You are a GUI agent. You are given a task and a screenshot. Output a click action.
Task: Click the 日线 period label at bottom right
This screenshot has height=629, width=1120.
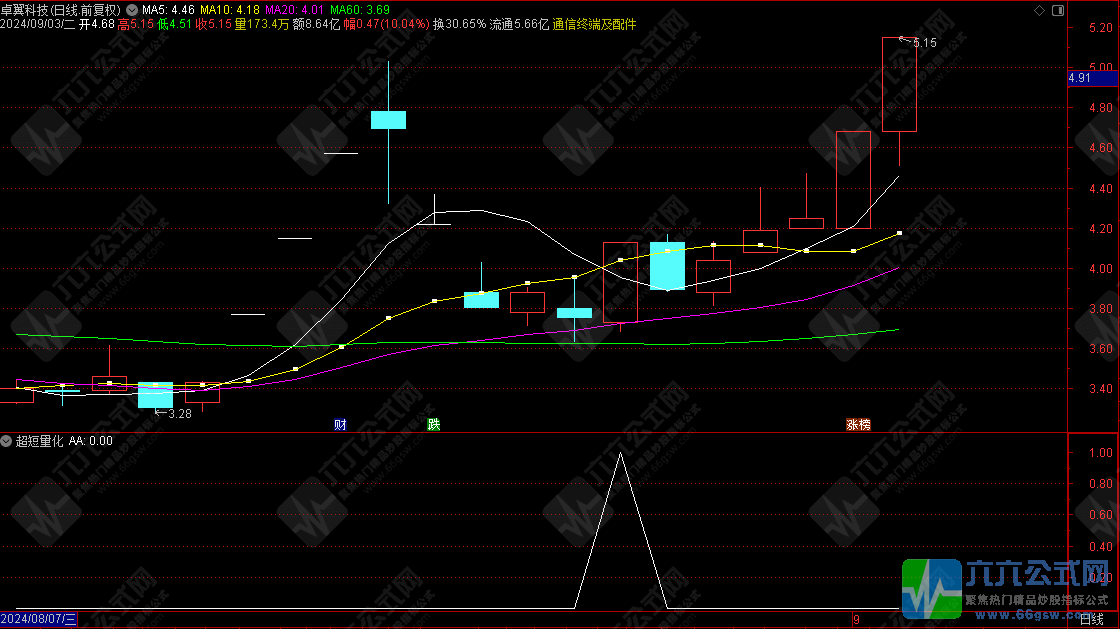(x=1091, y=620)
